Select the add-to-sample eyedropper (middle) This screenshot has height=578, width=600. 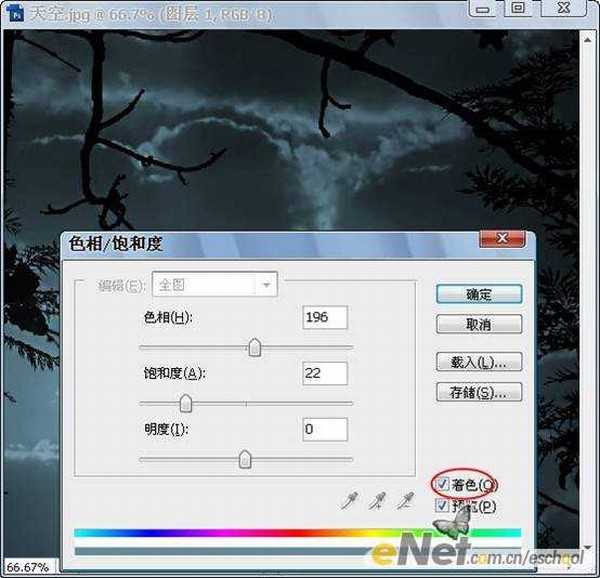pos(377,499)
